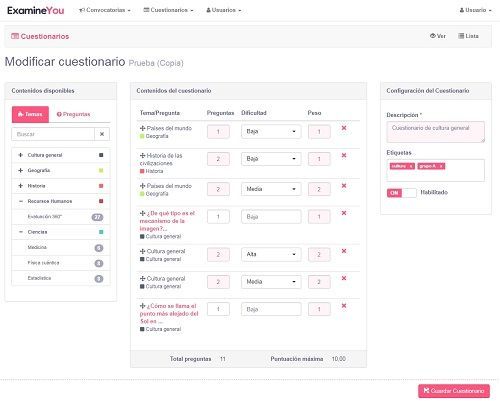Click the Física cuántica count badge

pyautogui.click(x=99, y=263)
